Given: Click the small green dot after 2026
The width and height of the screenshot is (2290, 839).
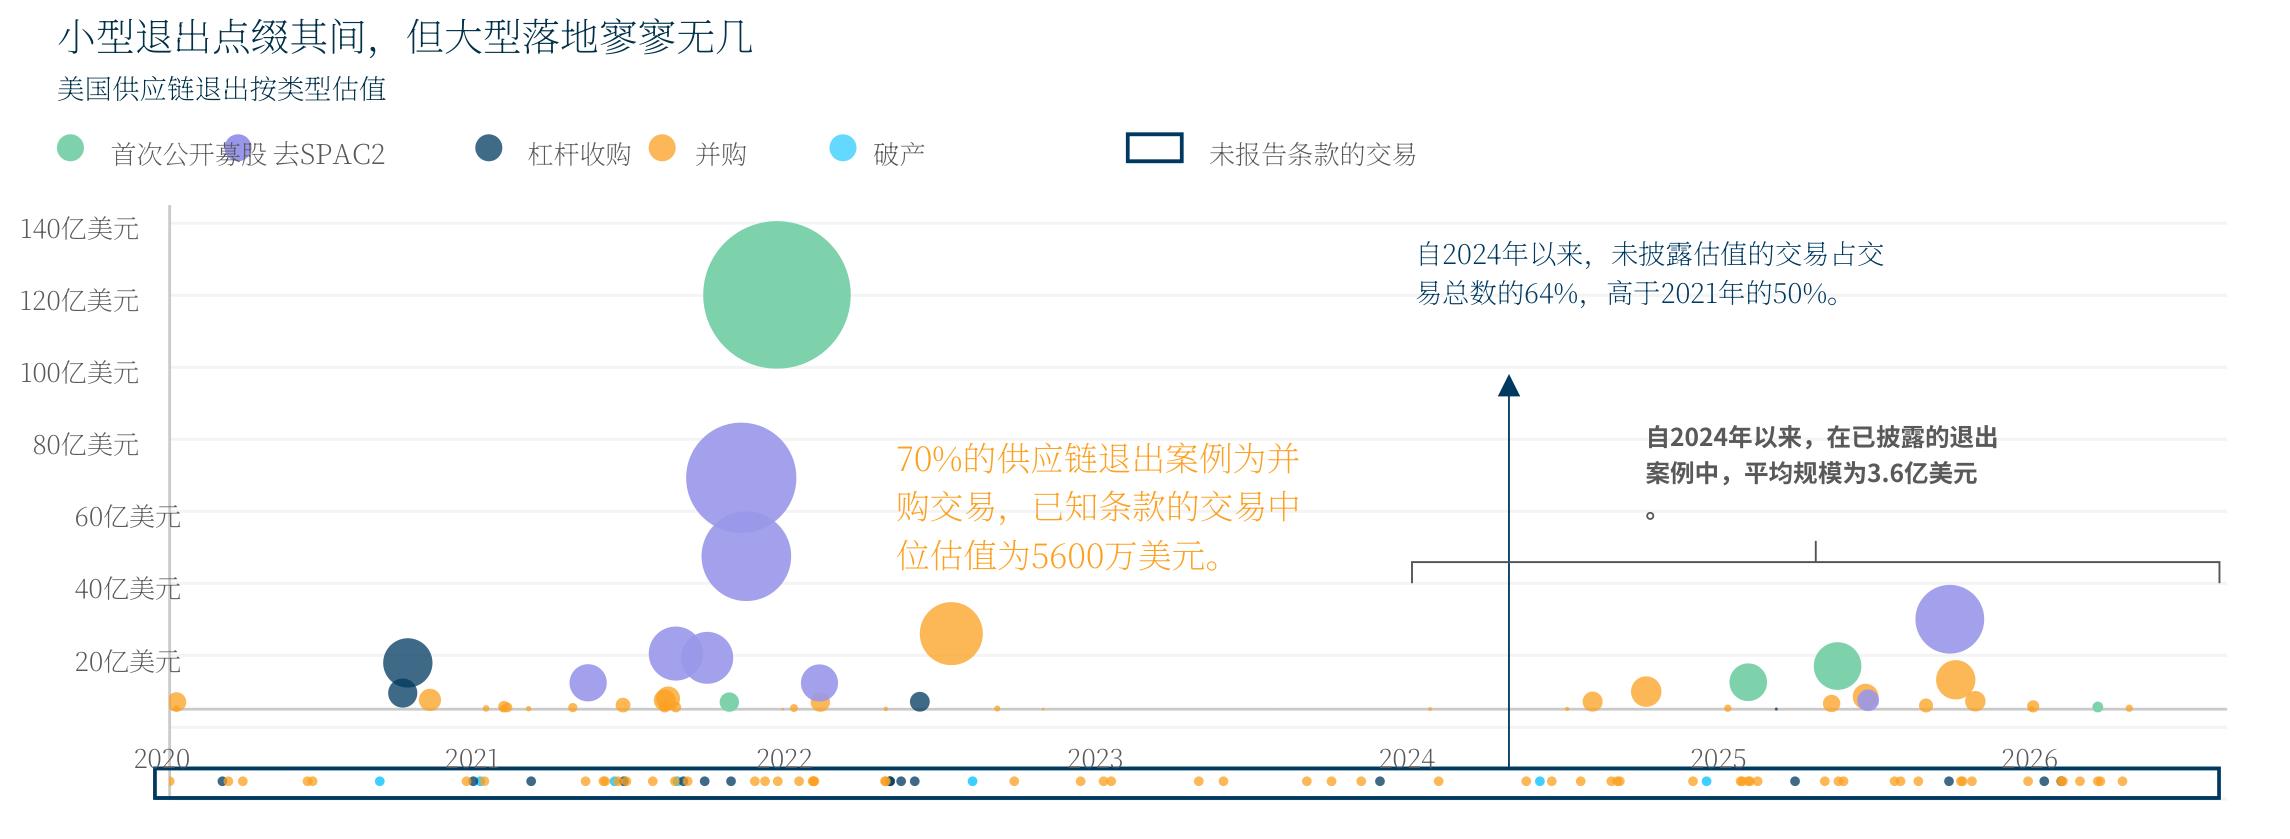Looking at the screenshot, I should click(x=2098, y=707).
